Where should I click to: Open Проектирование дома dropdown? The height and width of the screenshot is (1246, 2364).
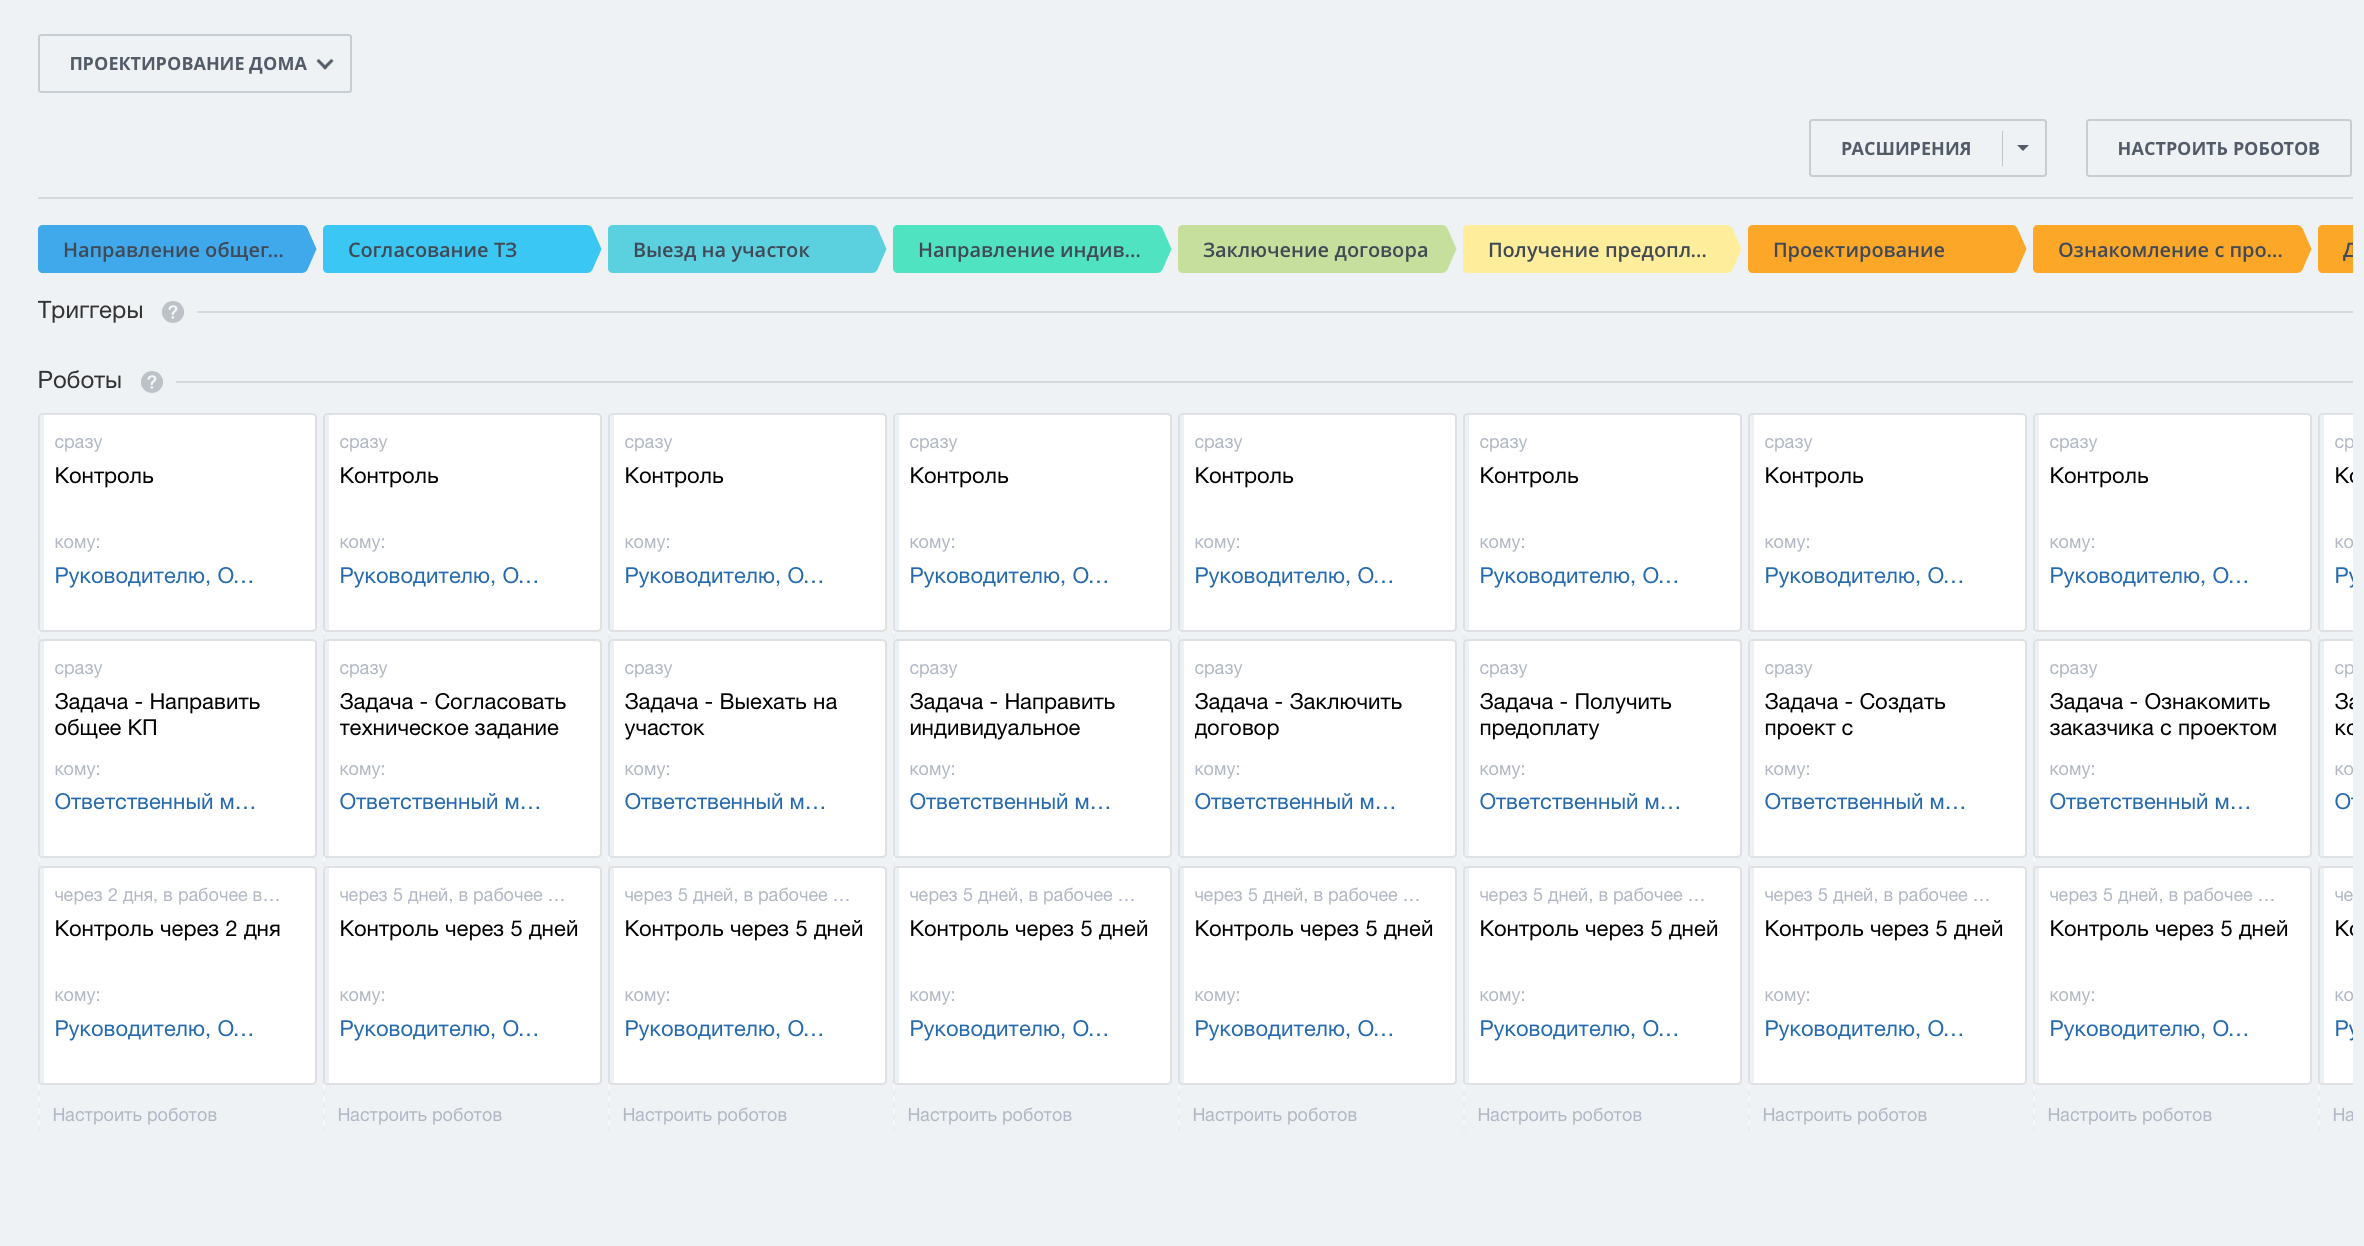195,64
